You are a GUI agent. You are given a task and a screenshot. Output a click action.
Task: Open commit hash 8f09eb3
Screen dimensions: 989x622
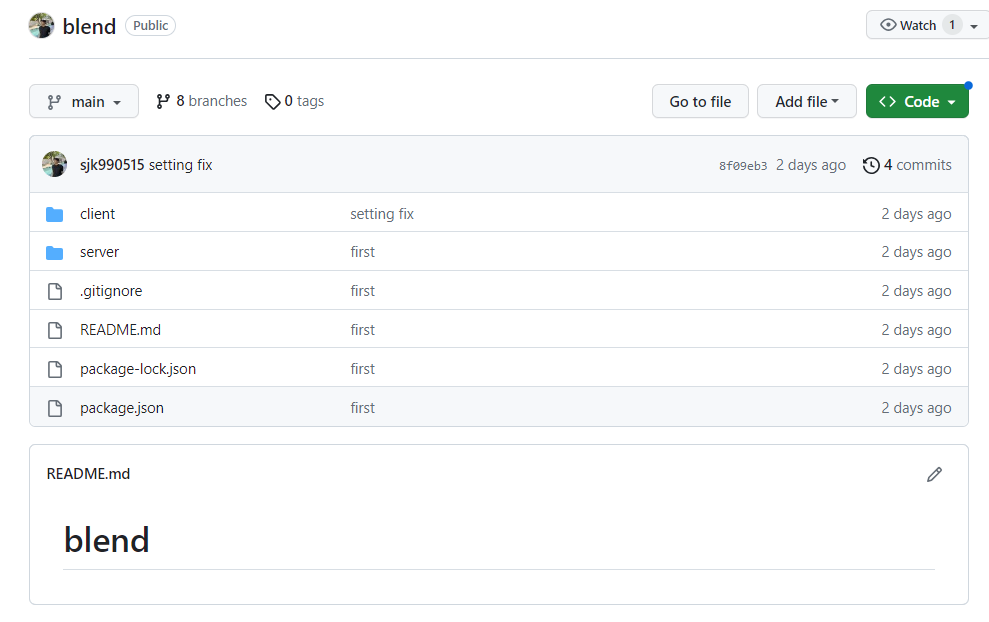click(743, 166)
